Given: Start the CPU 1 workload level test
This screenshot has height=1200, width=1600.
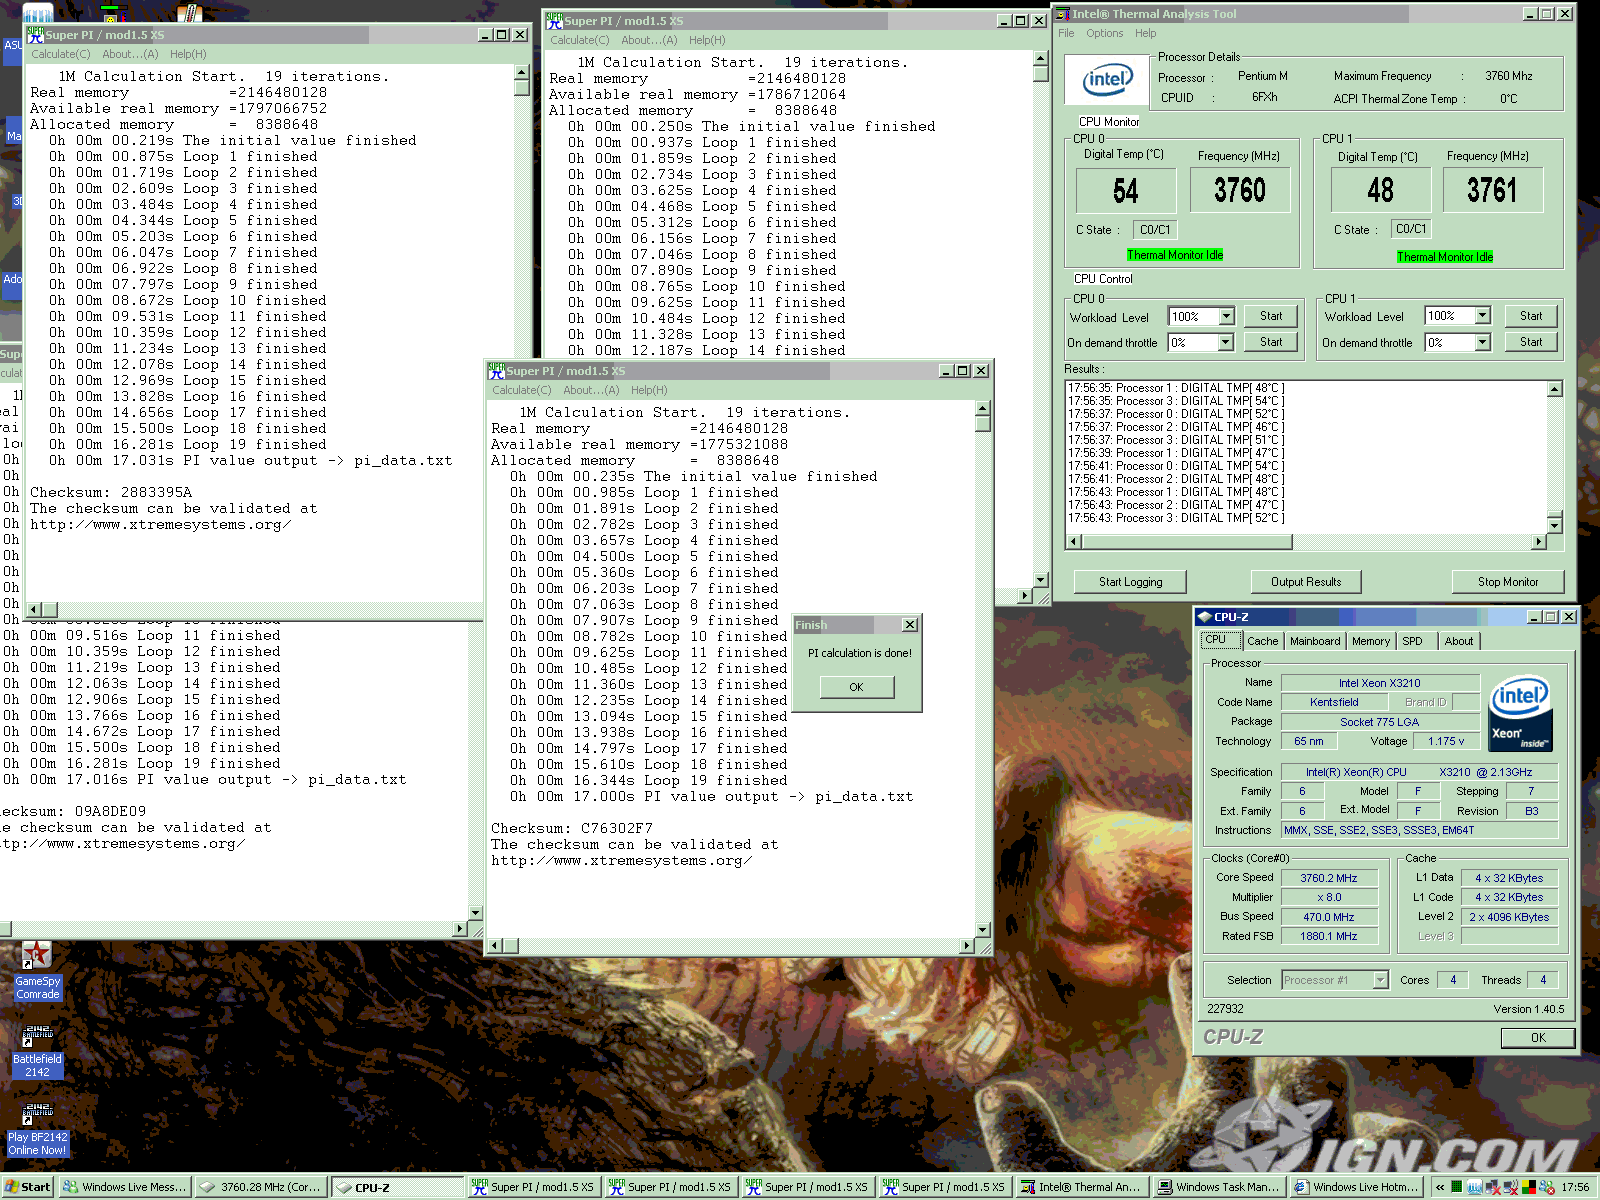Looking at the screenshot, I should click(x=1531, y=316).
